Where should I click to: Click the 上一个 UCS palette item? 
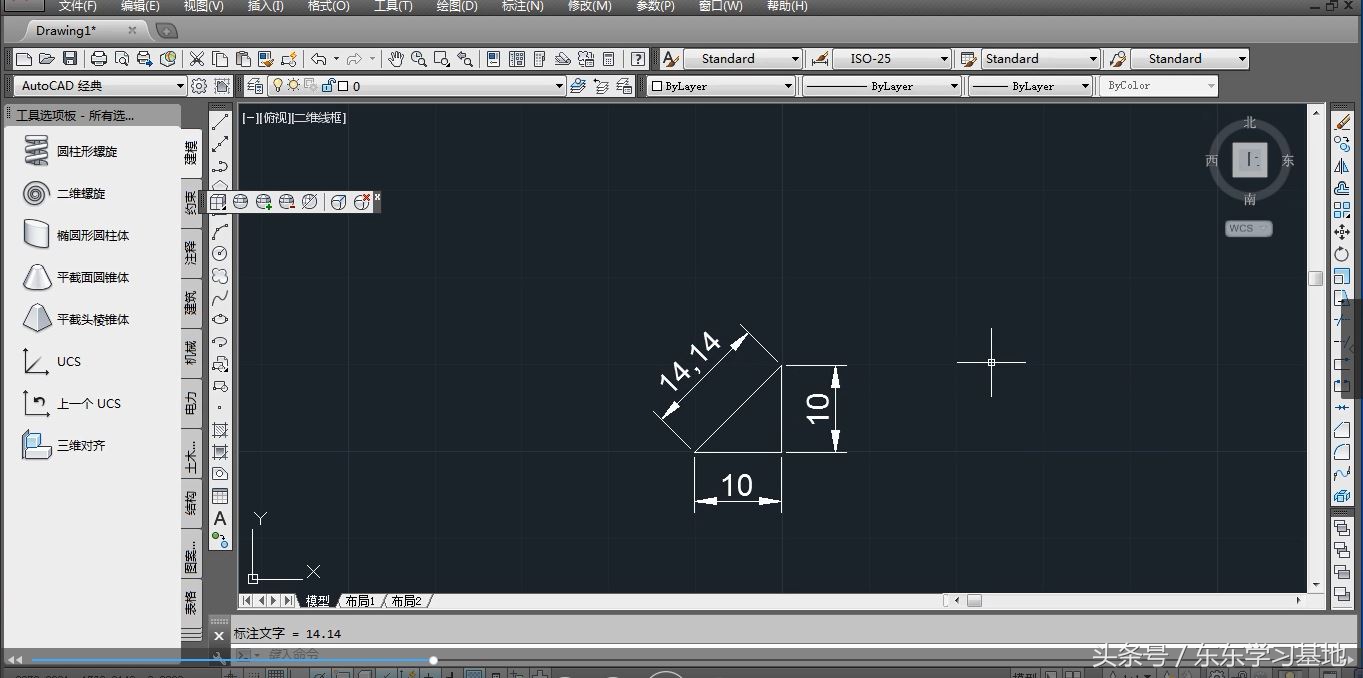click(88, 404)
